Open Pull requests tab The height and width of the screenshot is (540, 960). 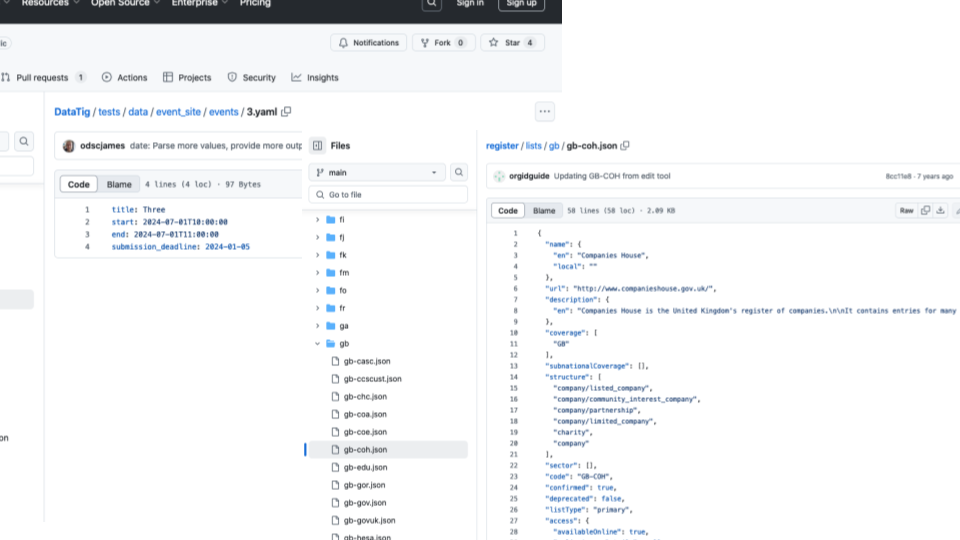43,78
